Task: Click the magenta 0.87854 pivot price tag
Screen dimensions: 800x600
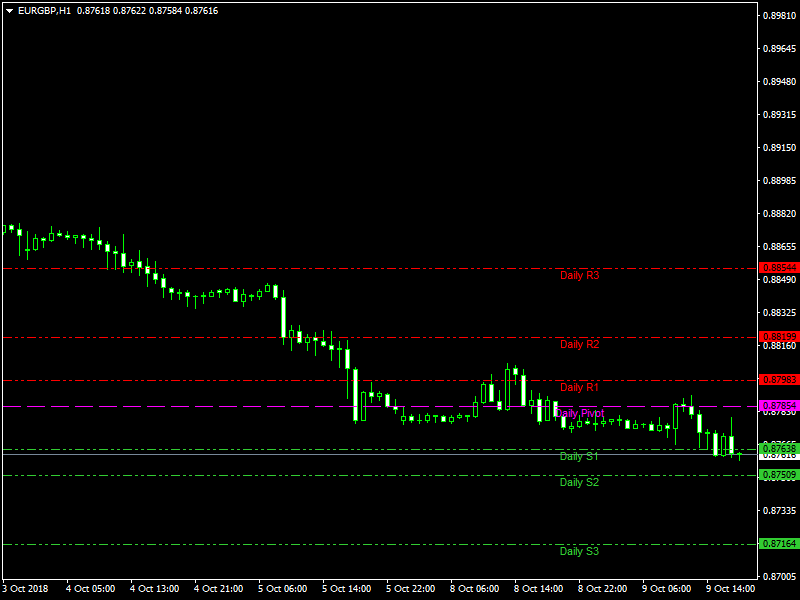Action: [780, 406]
